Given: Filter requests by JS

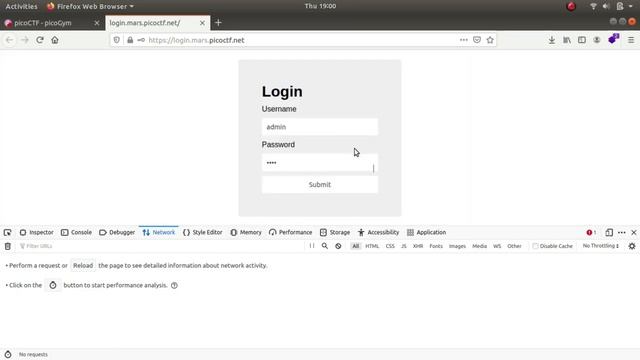Looking at the screenshot, I should (x=404, y=246).
